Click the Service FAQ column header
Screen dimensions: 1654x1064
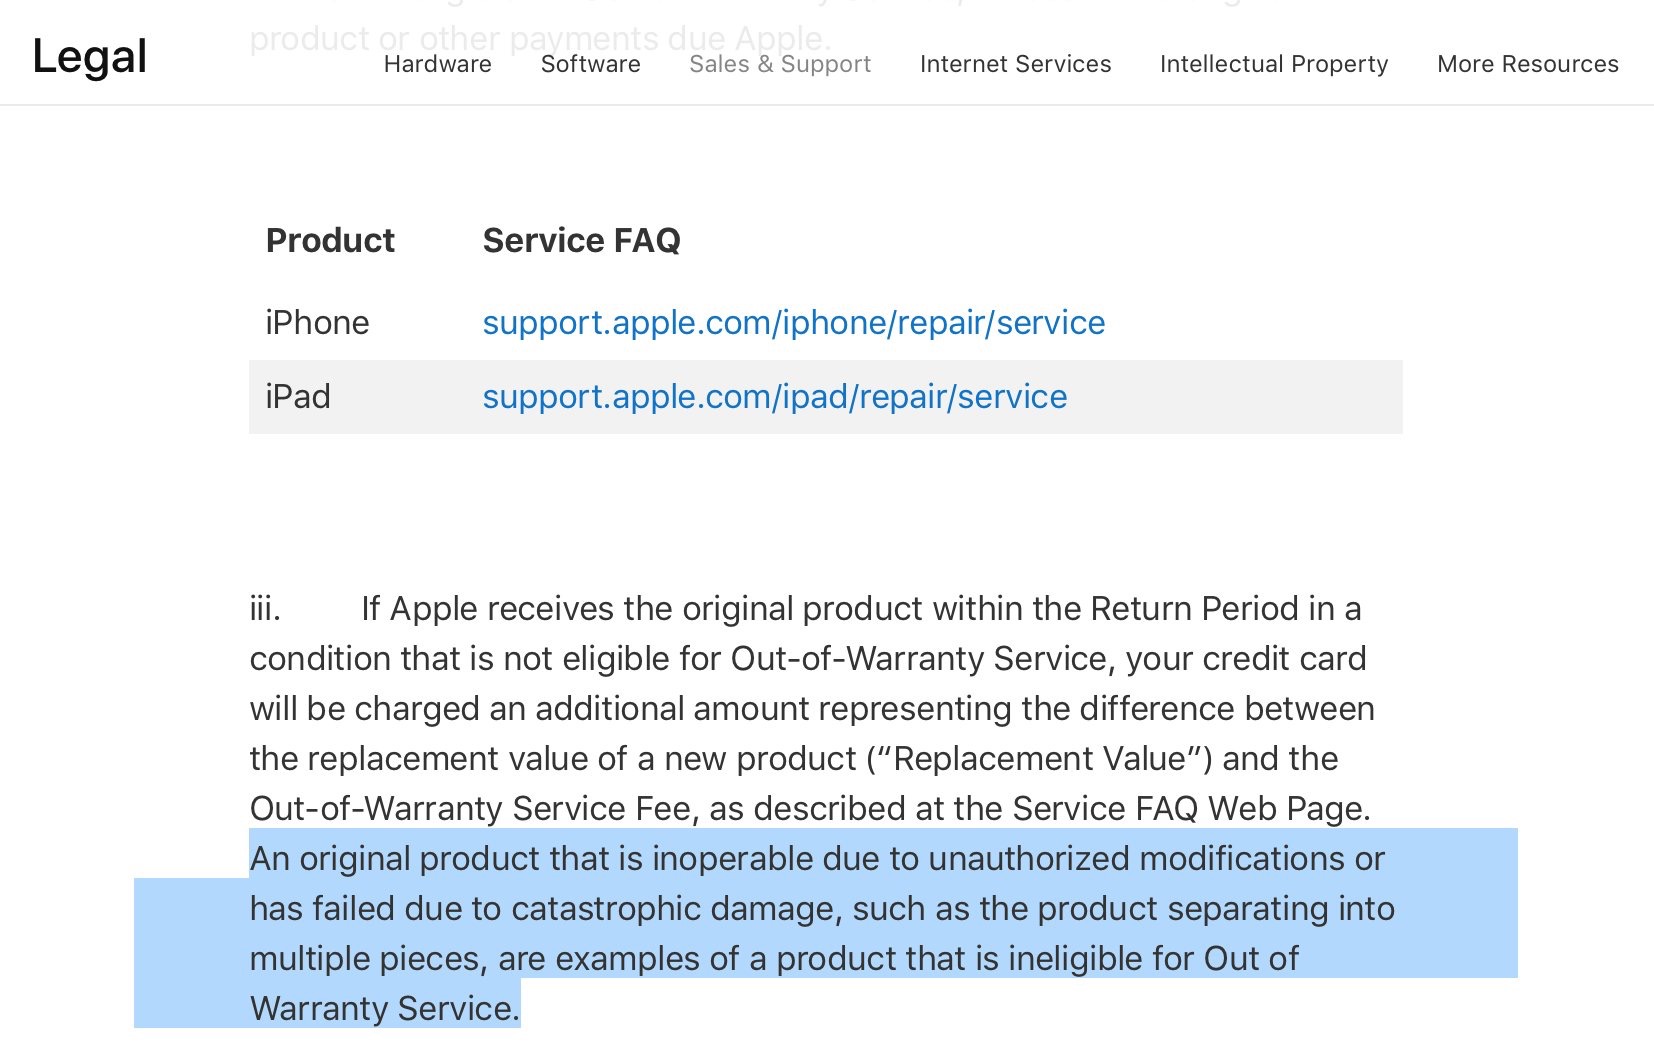click(x=581, y=241)
